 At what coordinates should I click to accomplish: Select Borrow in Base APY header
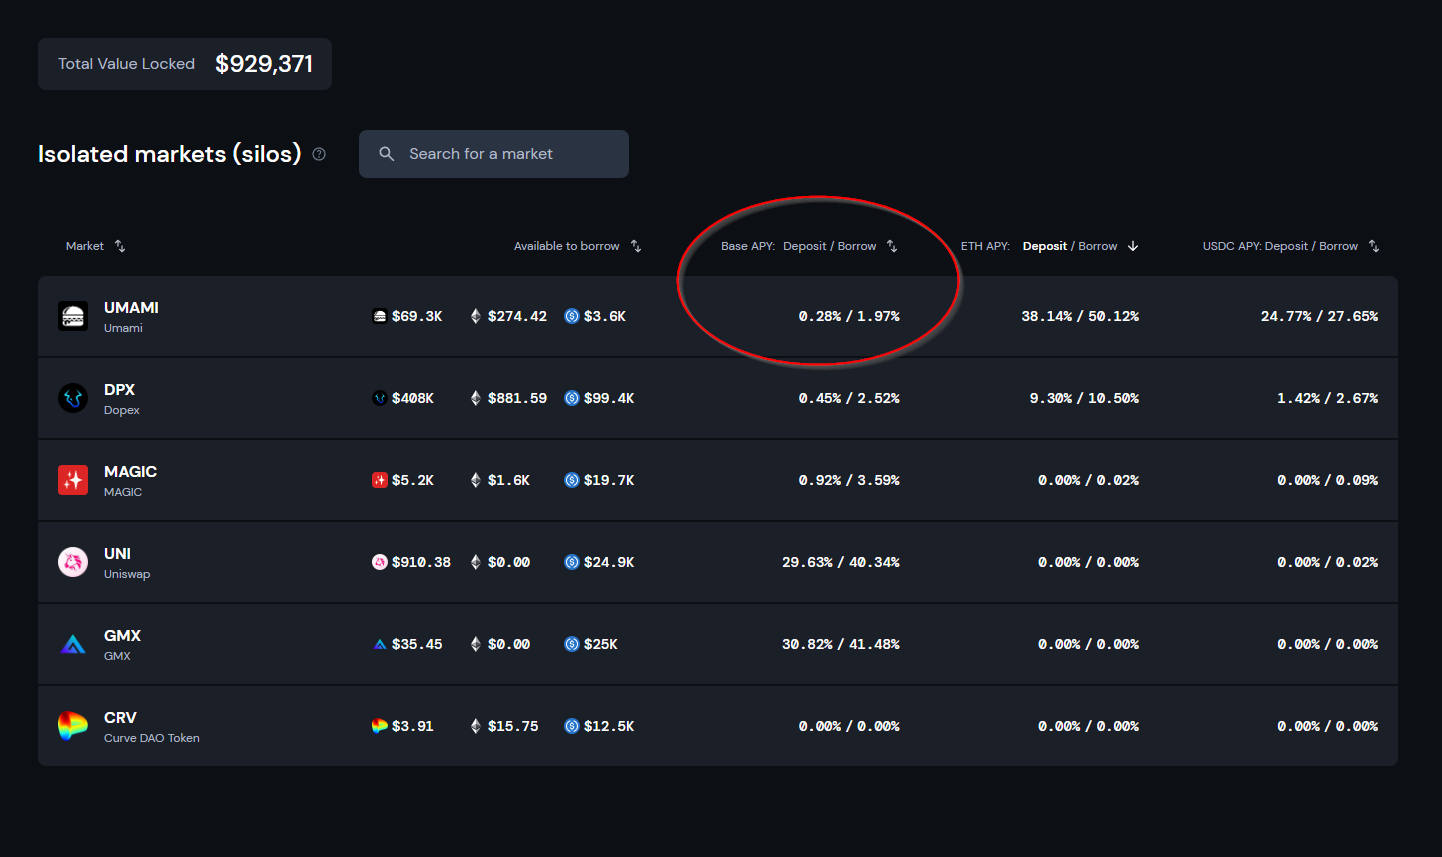pyautogui.click(x=857, y=246)
